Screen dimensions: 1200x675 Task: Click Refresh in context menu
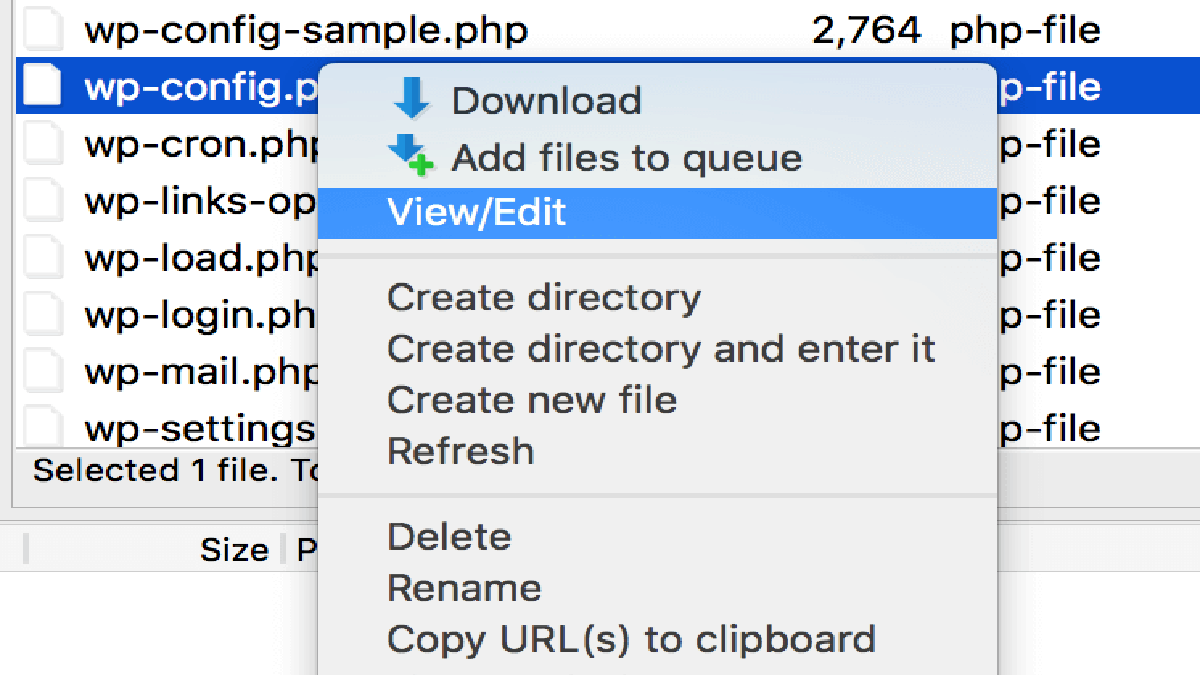(657, 451)
